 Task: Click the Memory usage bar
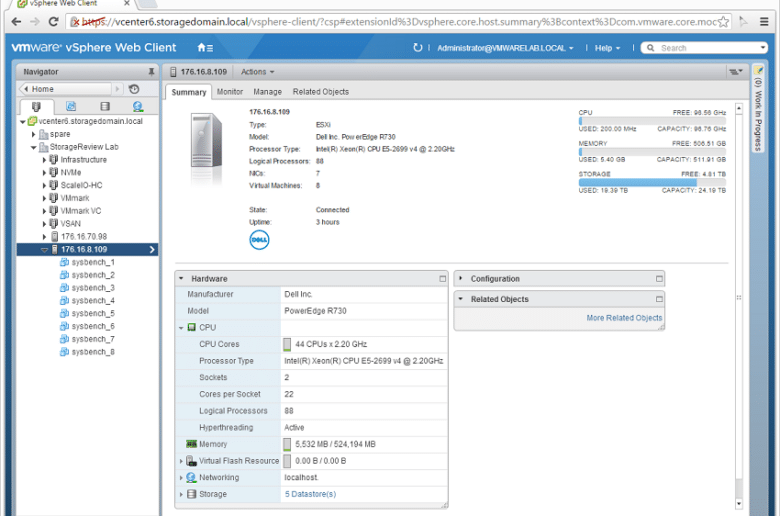652,152
